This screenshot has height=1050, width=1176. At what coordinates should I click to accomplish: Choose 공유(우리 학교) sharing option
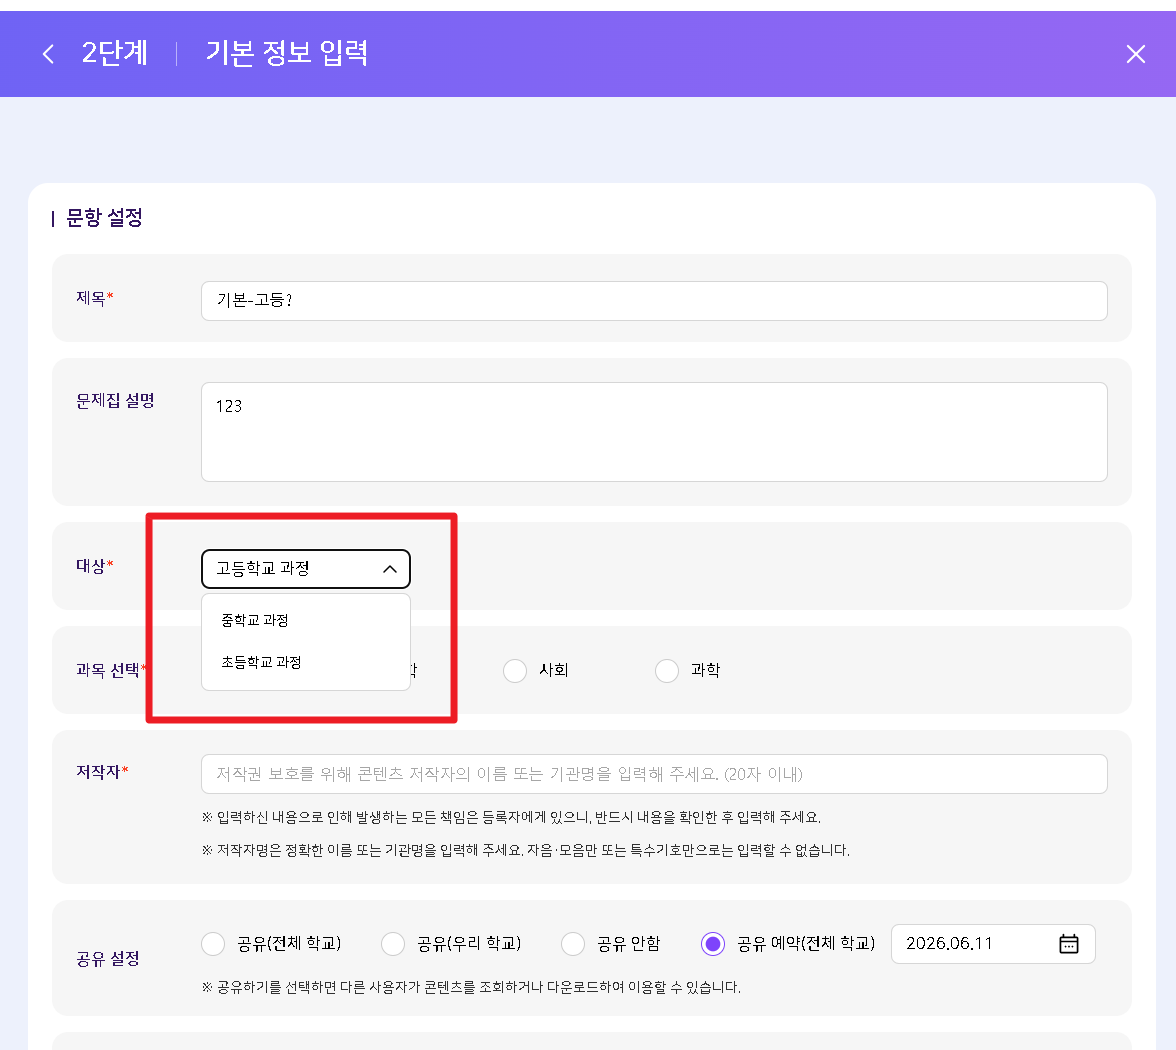point(393,944)
